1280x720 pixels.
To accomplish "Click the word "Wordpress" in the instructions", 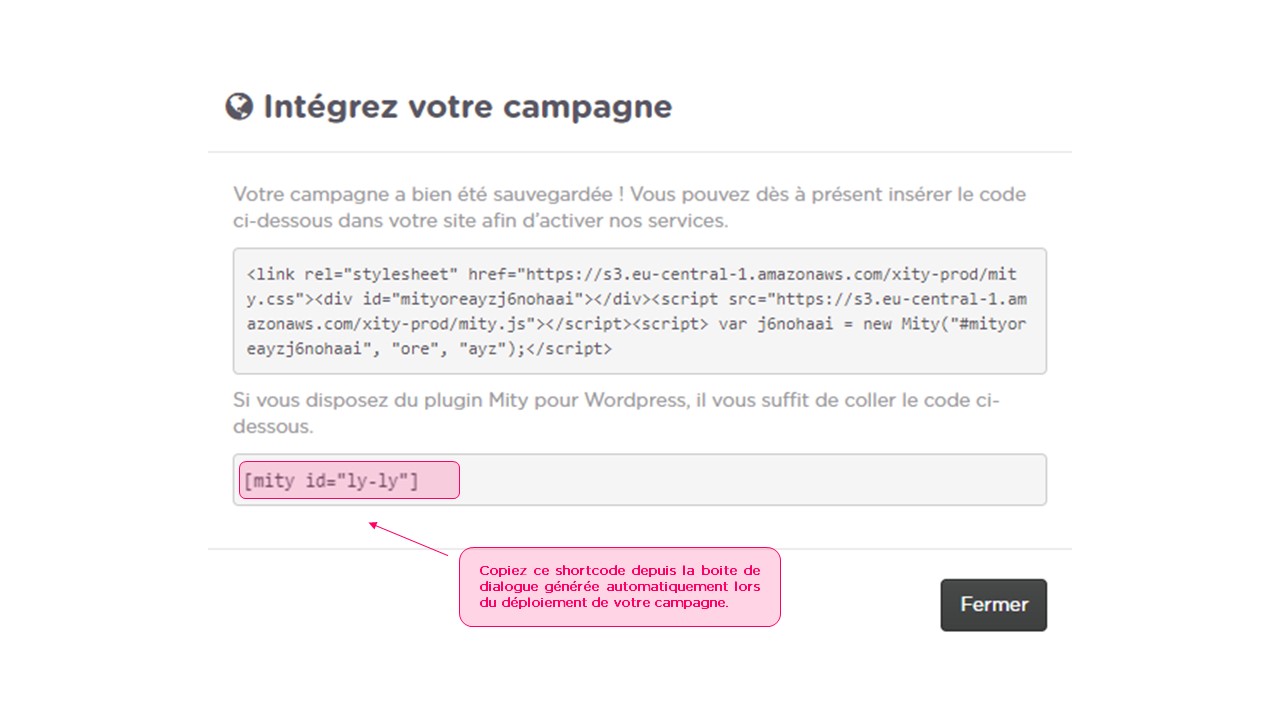I will (634, 401).
